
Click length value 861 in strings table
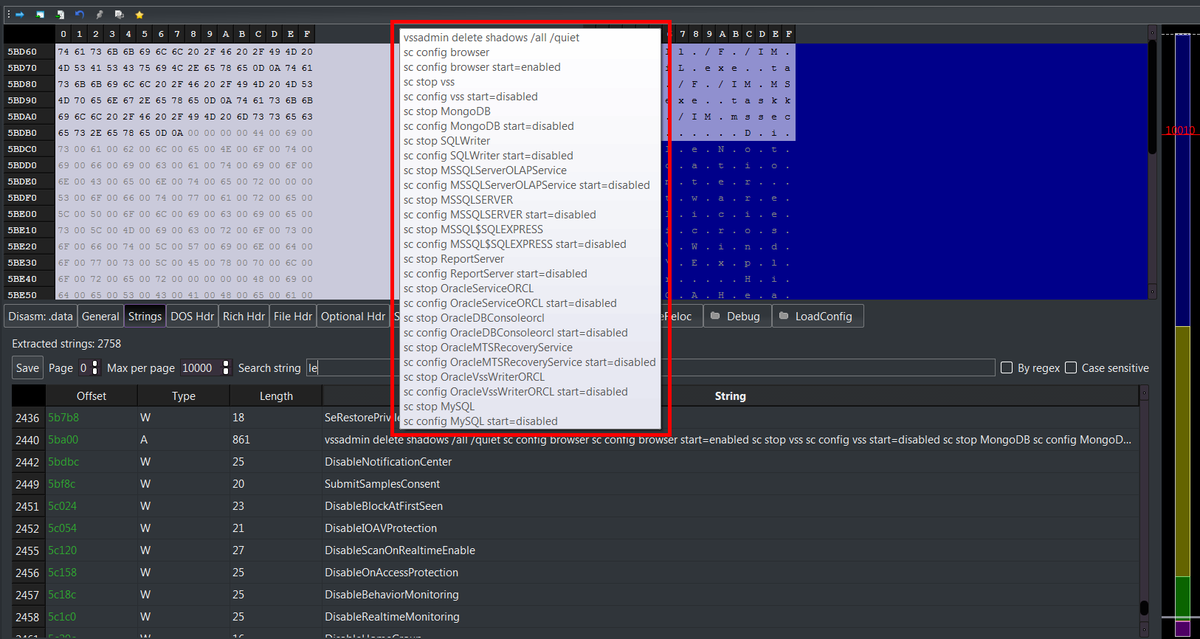[241, 439]
